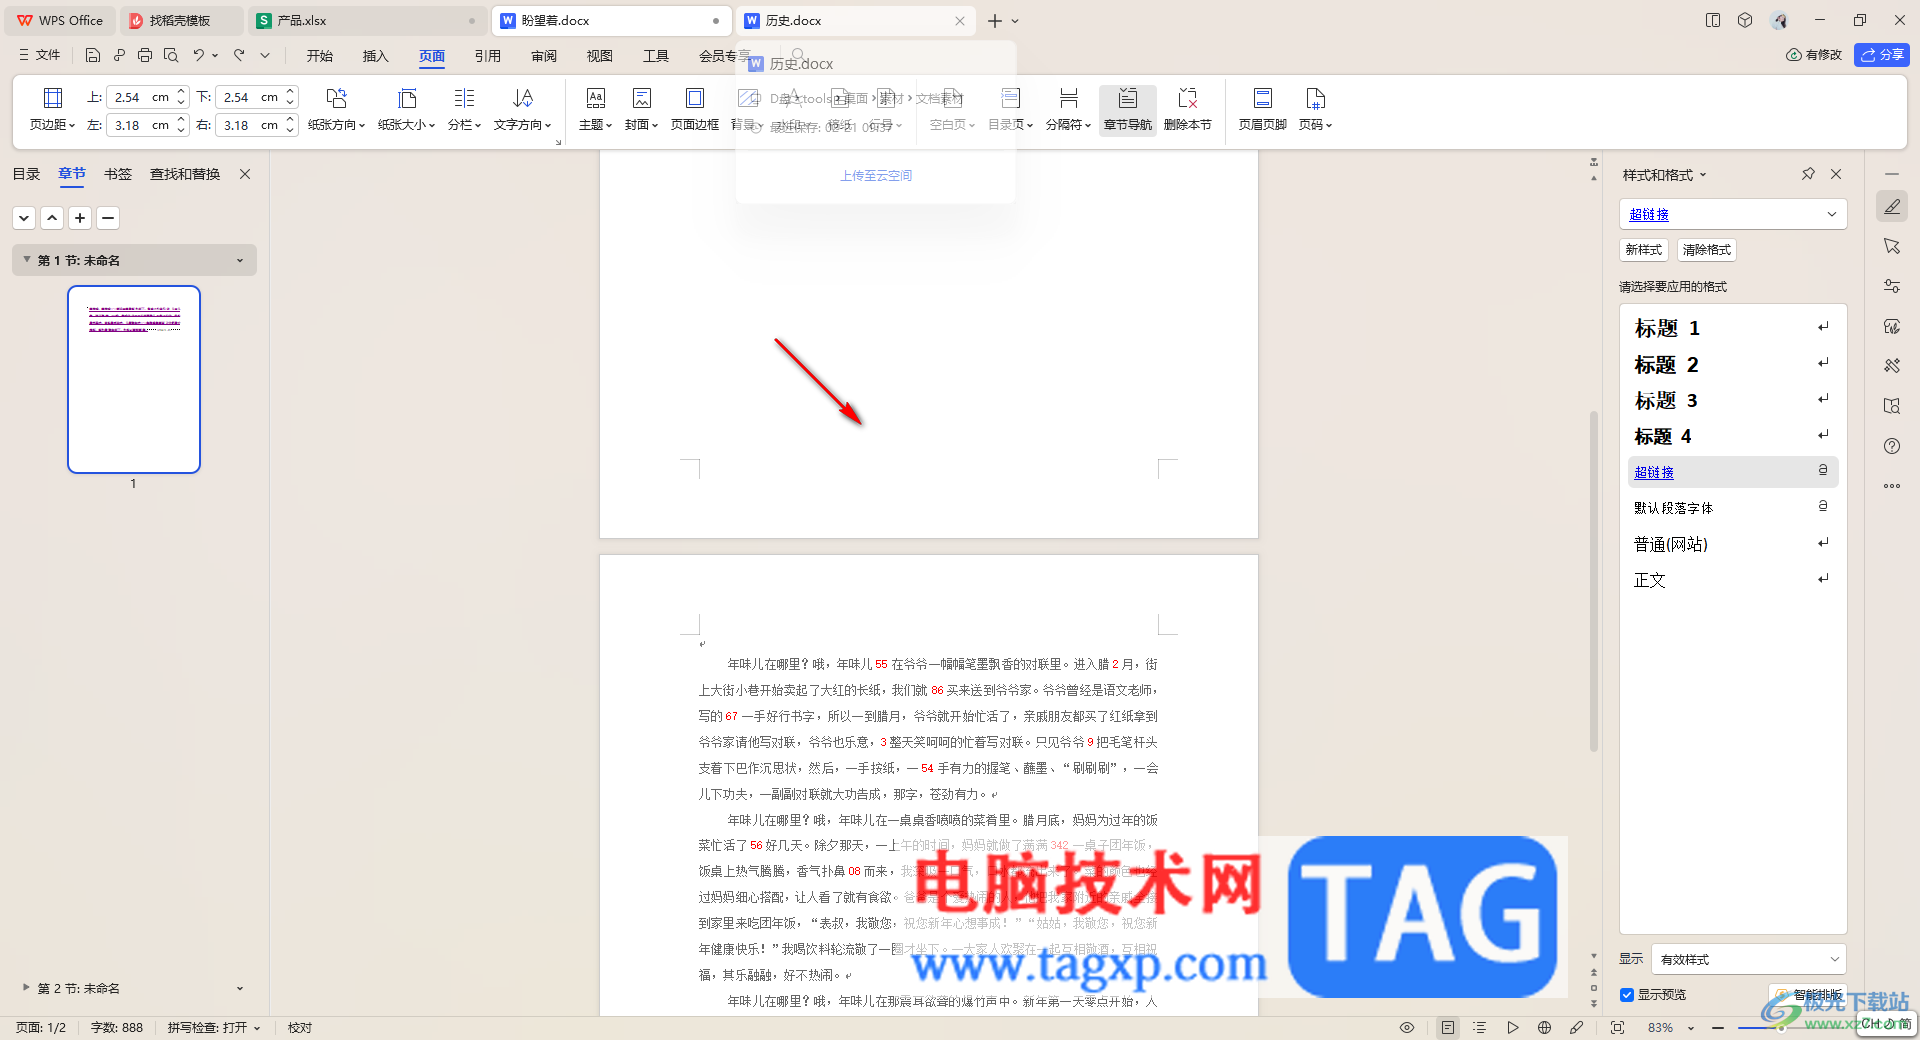Open the cover page (封面) tool
The height and width of the screenshot is (1040, 1920).
(x=641, y=109)
